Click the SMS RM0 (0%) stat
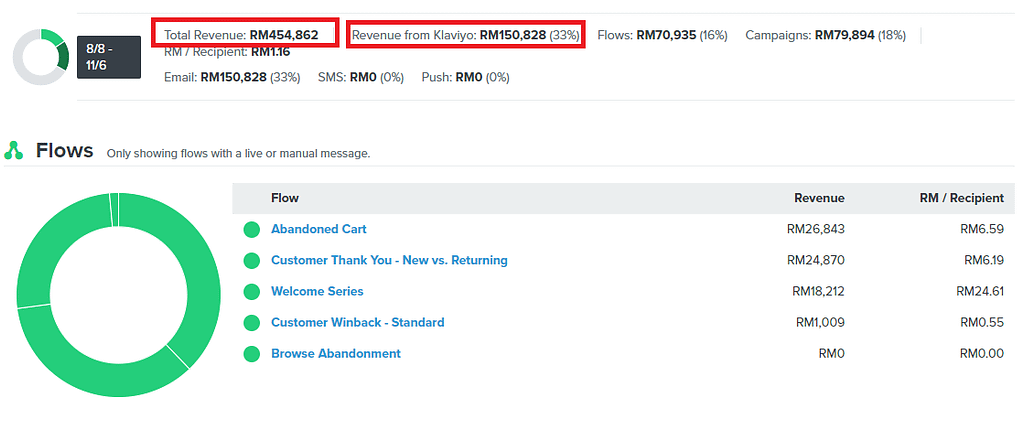The width and height of the screenshot is (1024, 430). point(361,77)
